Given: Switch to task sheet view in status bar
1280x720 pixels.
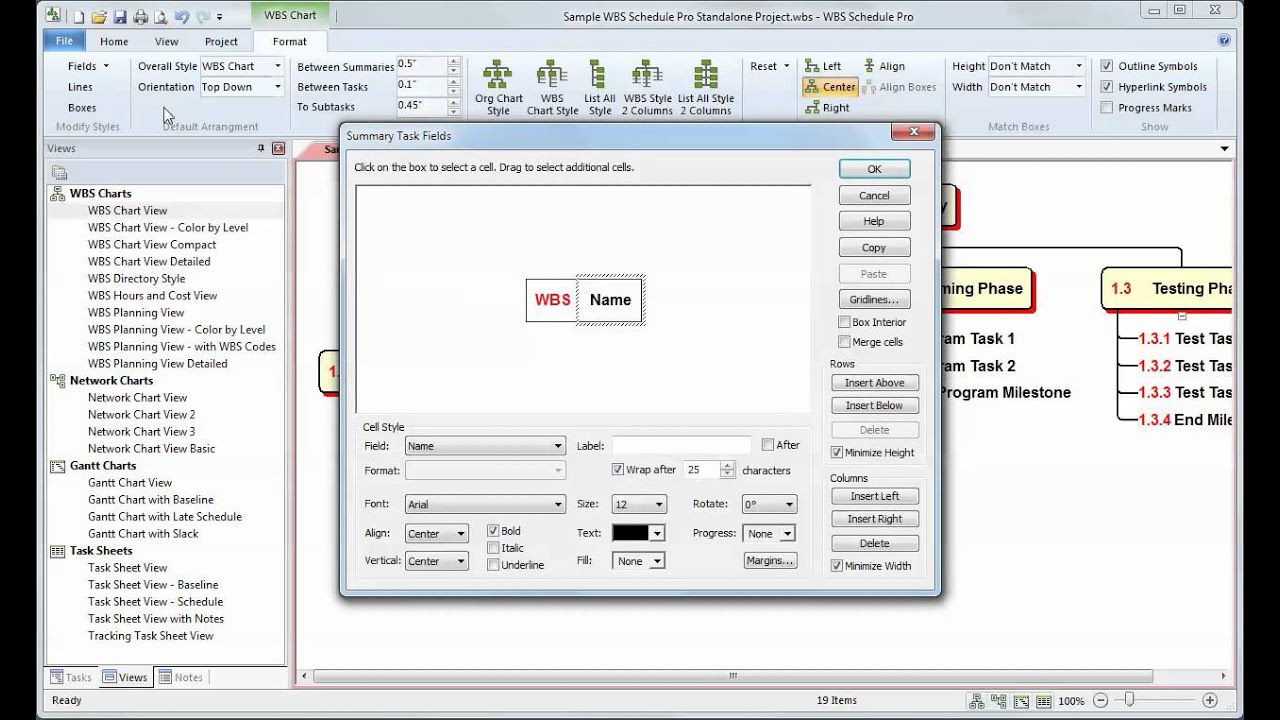Looking at the screenshot, I should pos(1044,701).
